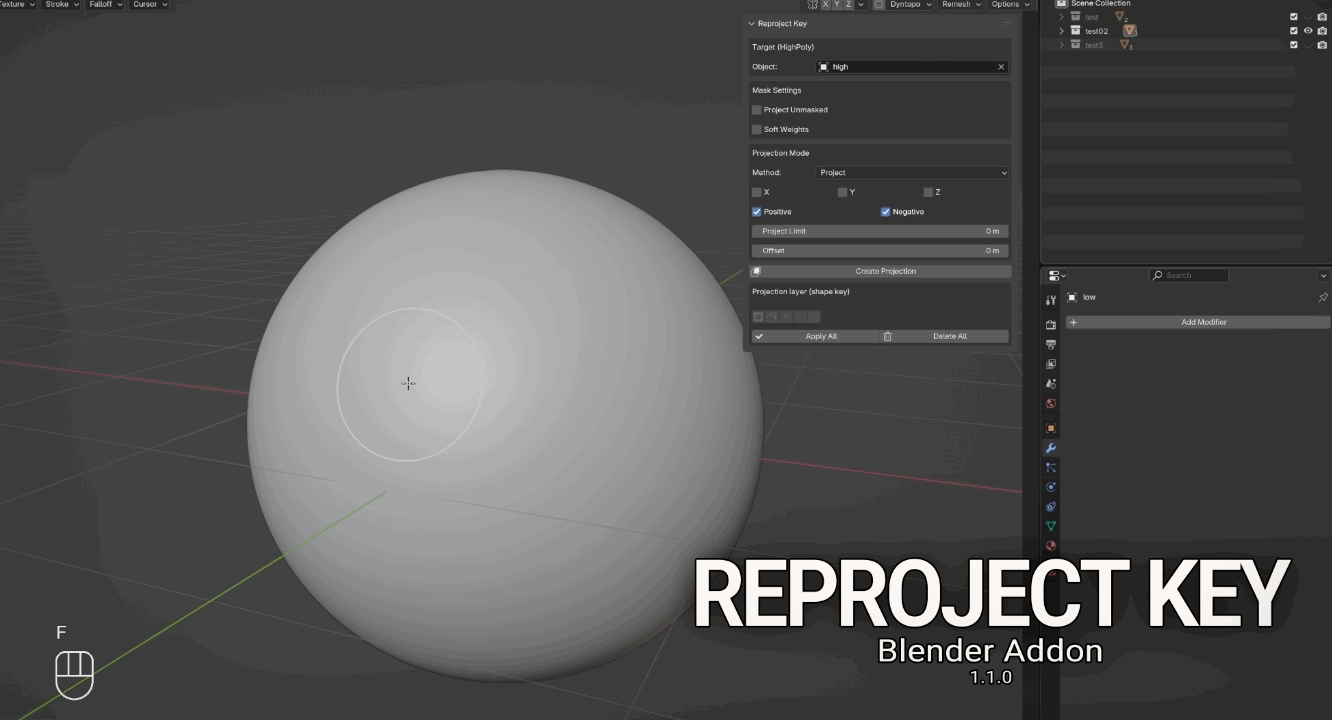Open the View Layer properties tab

click(1051, 364)
